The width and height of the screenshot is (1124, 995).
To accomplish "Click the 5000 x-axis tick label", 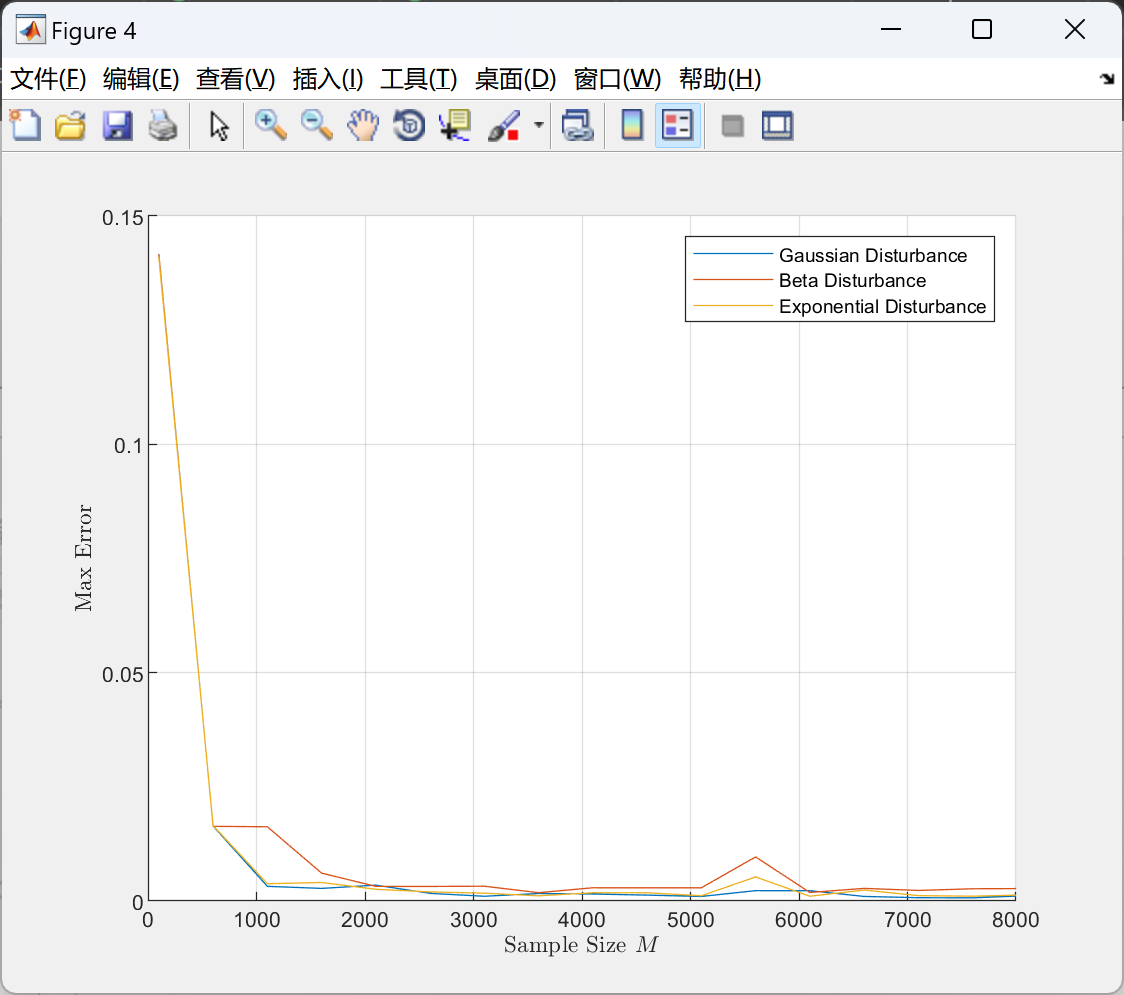I will click(690, 920).
